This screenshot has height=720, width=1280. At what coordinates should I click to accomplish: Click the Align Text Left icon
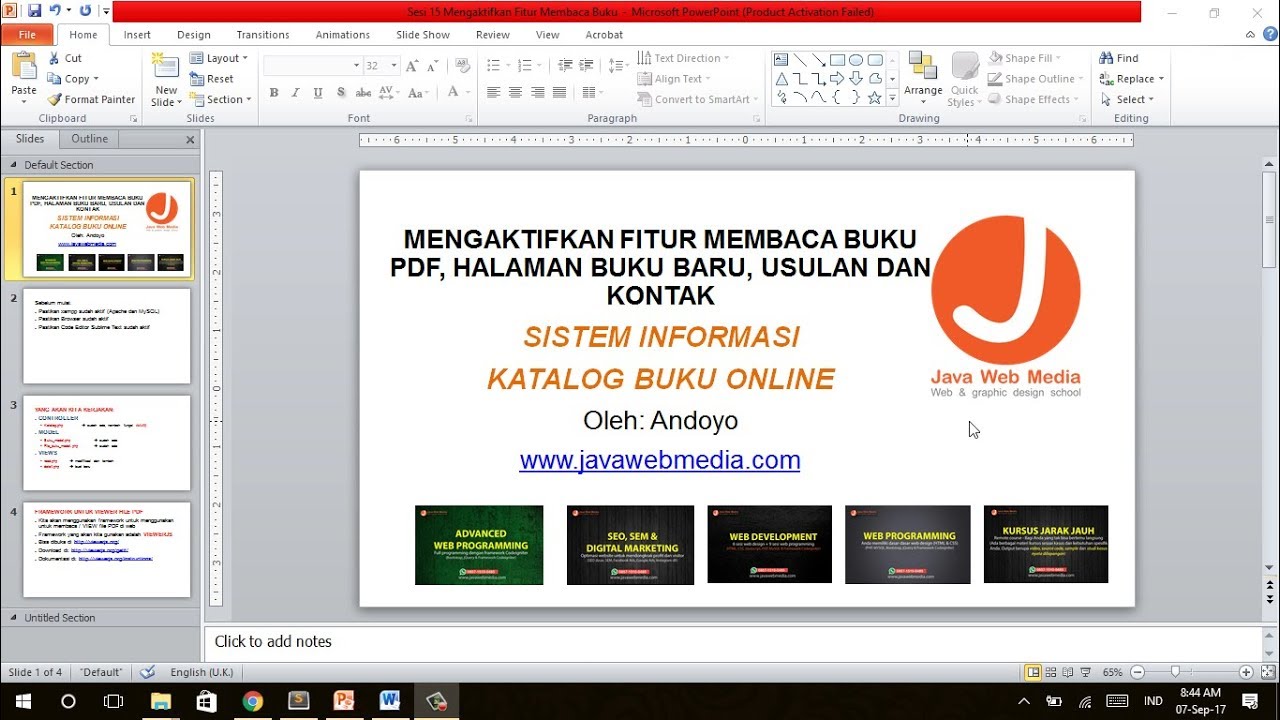click(x=493, y=92)
